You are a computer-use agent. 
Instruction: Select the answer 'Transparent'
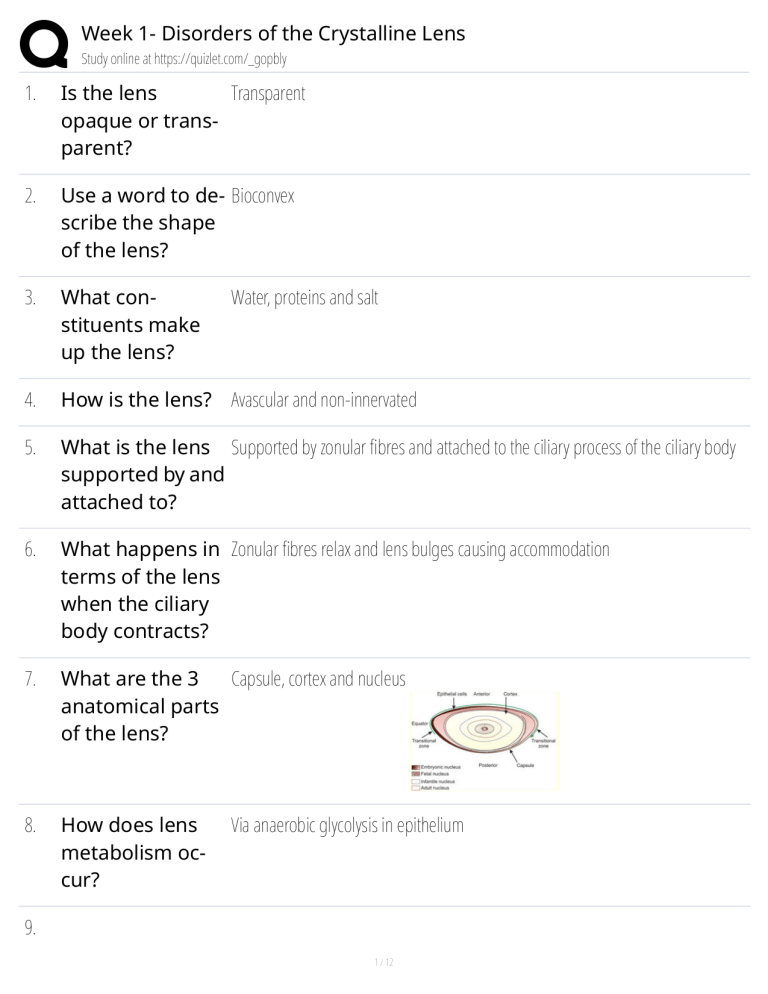click(268, 94)
